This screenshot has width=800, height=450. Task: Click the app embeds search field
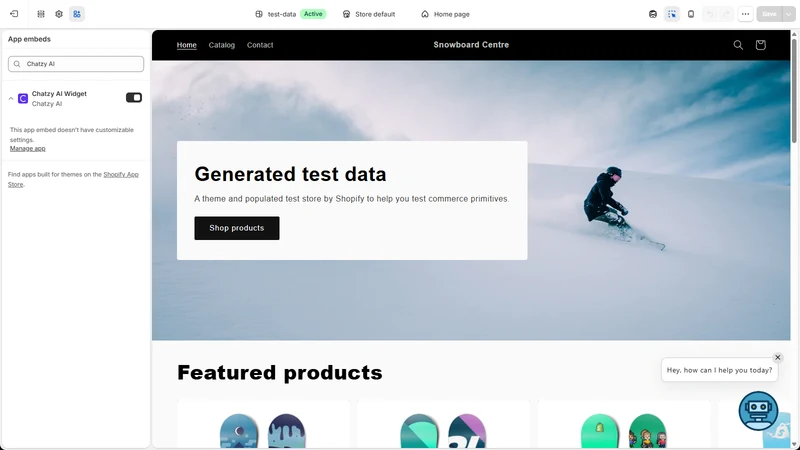point(76,64)
